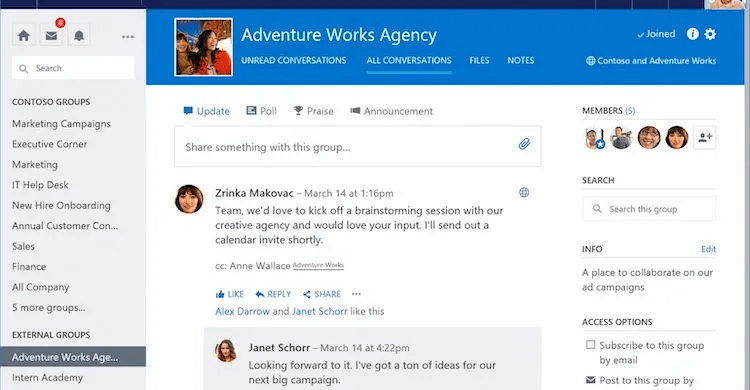Screen dimensions: 750x390
Task: Open group settings gear
Action: click(710, 34)
